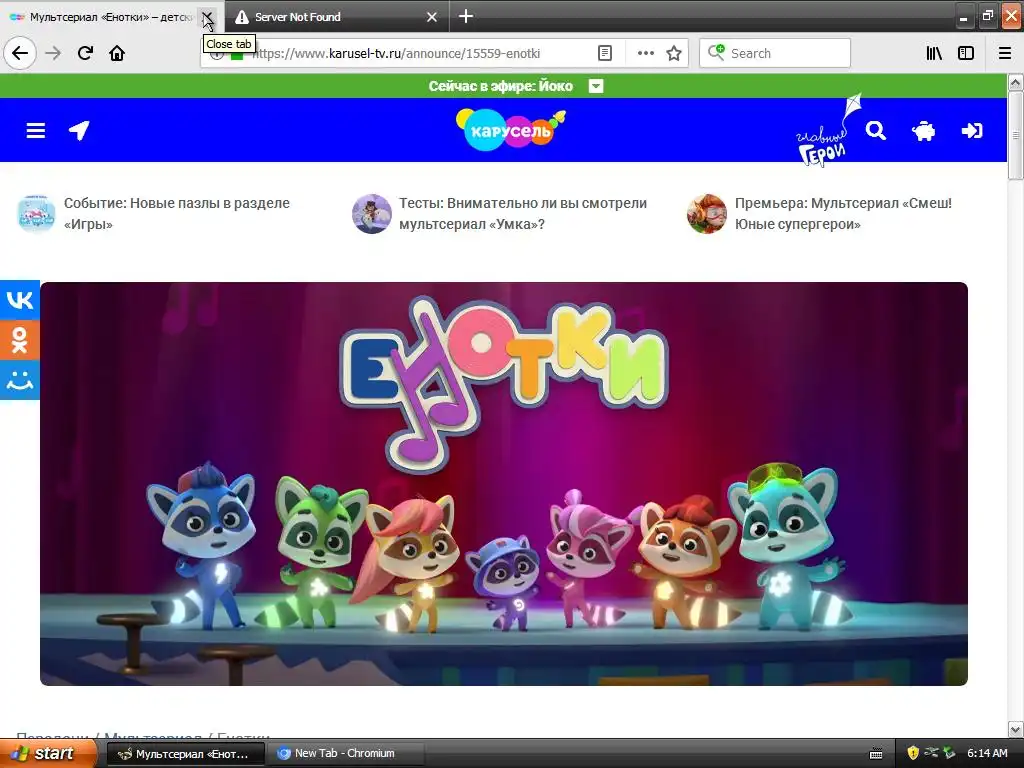Click the Карусель logo
The height and width of the screenshot is (768, 1024).
point(510,129)
